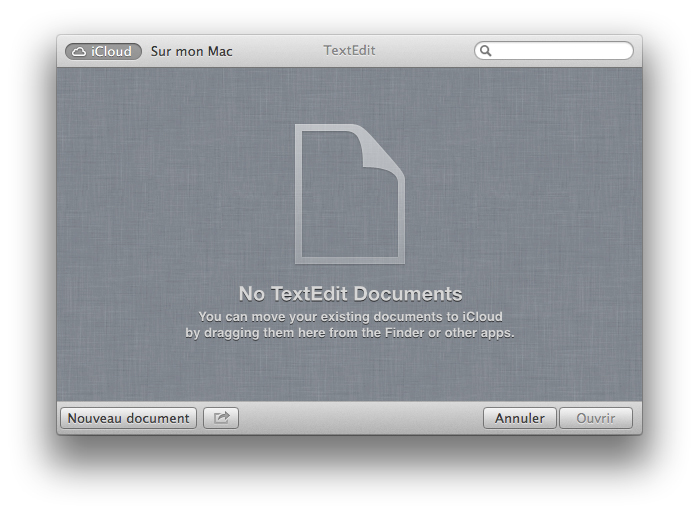The height and width of the screenshot is (514, 699).
Task: Click the empty document placeholder icon
Action: (x=350, y=194)
